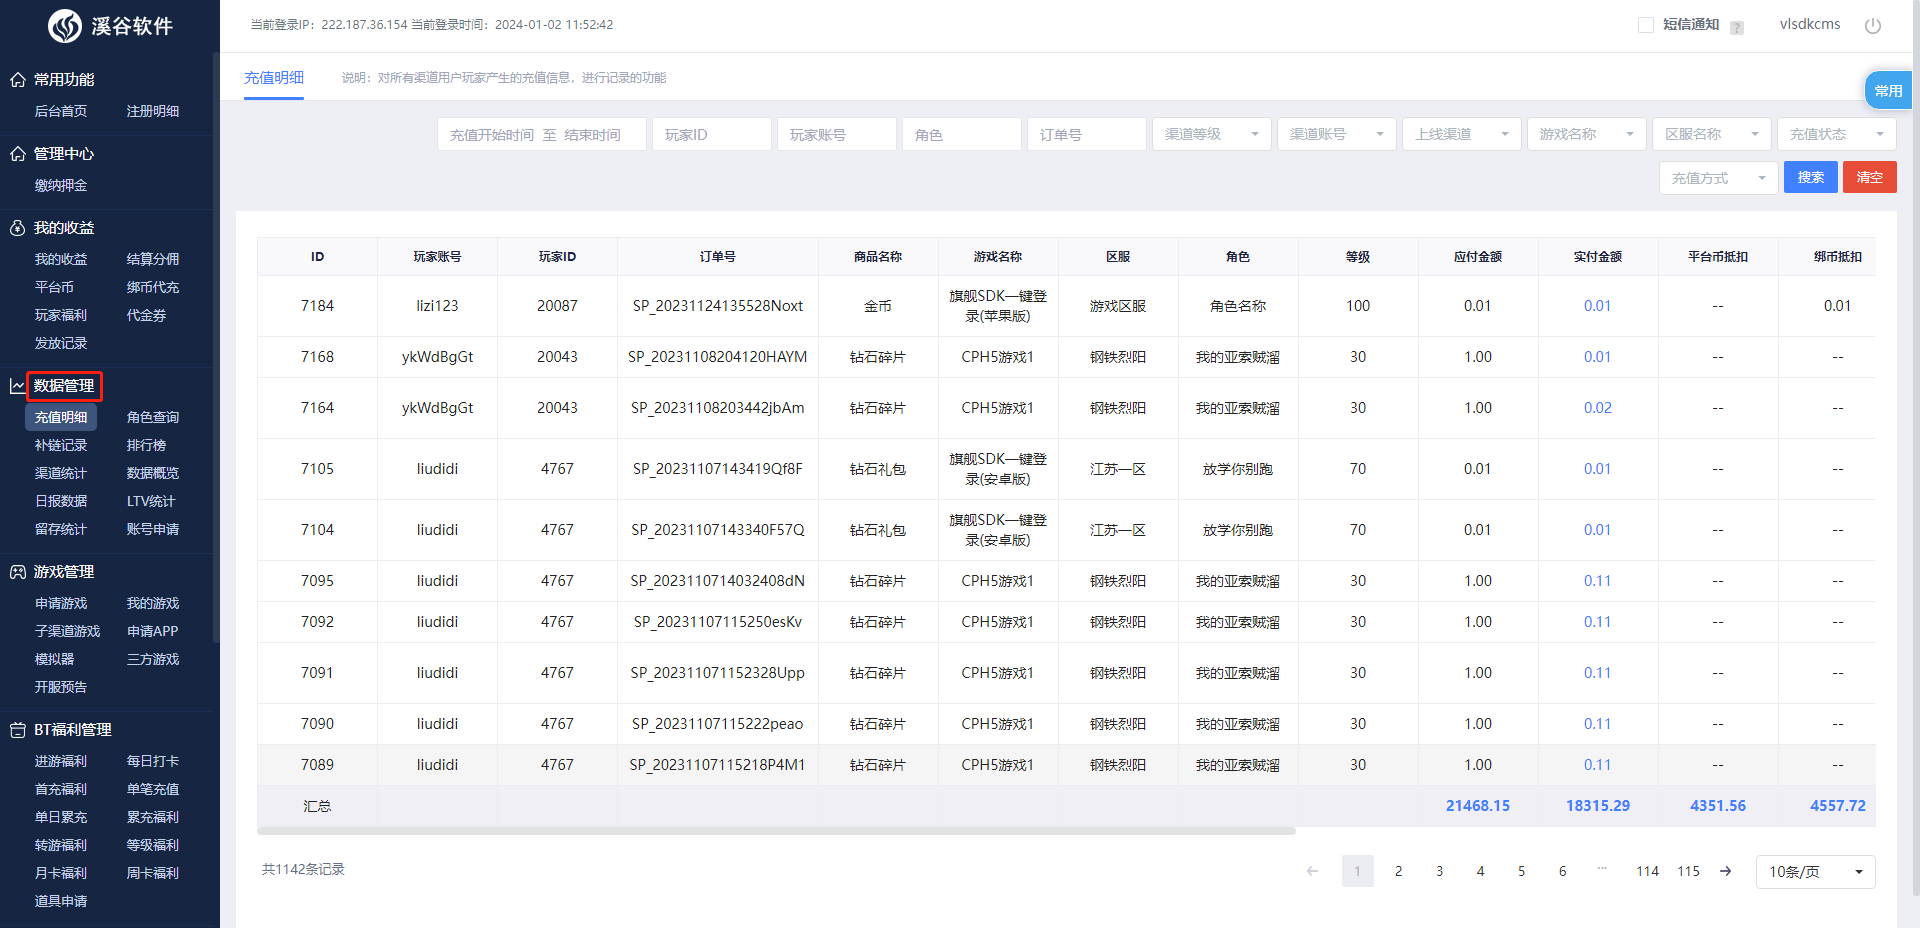This screenshot has height=928, width=1920.
Task: Go to page 2
Action: [x=1398, y=871]
